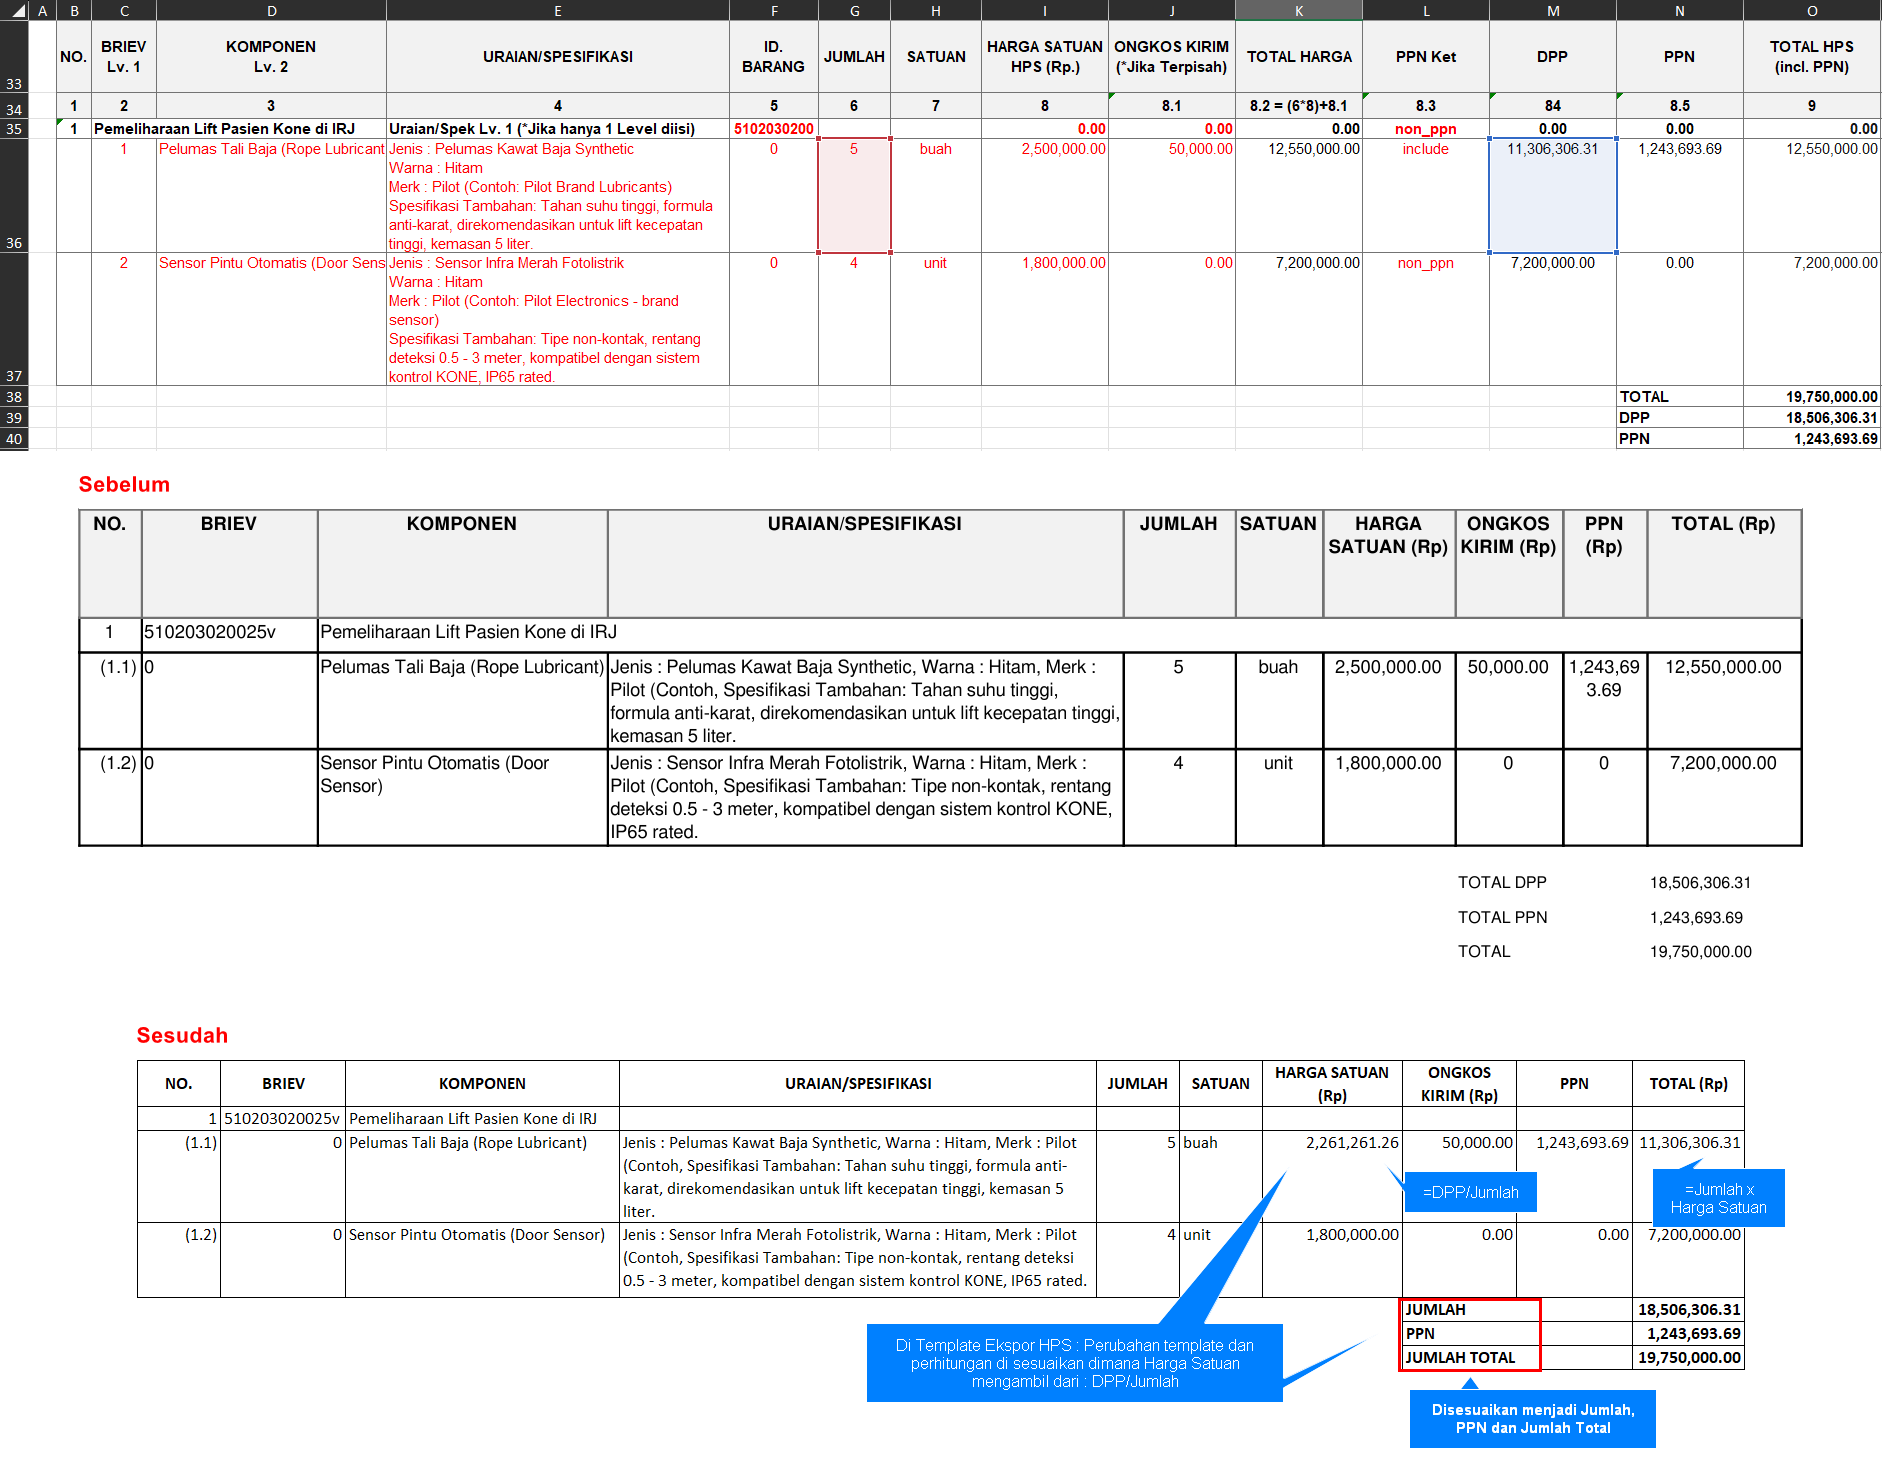Click the DPP cell showing 11,306,306.31
The image size is (1882, 1462).
coord(1552,195)
